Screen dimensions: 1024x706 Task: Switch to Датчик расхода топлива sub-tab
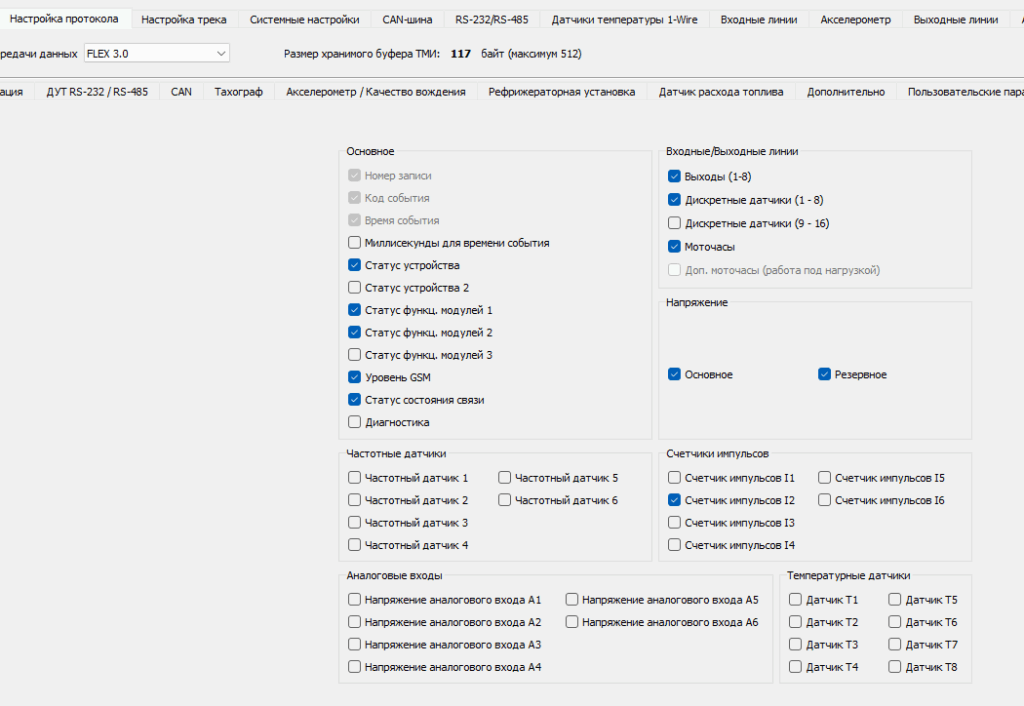pyautogui.click(x=720, y=91)
